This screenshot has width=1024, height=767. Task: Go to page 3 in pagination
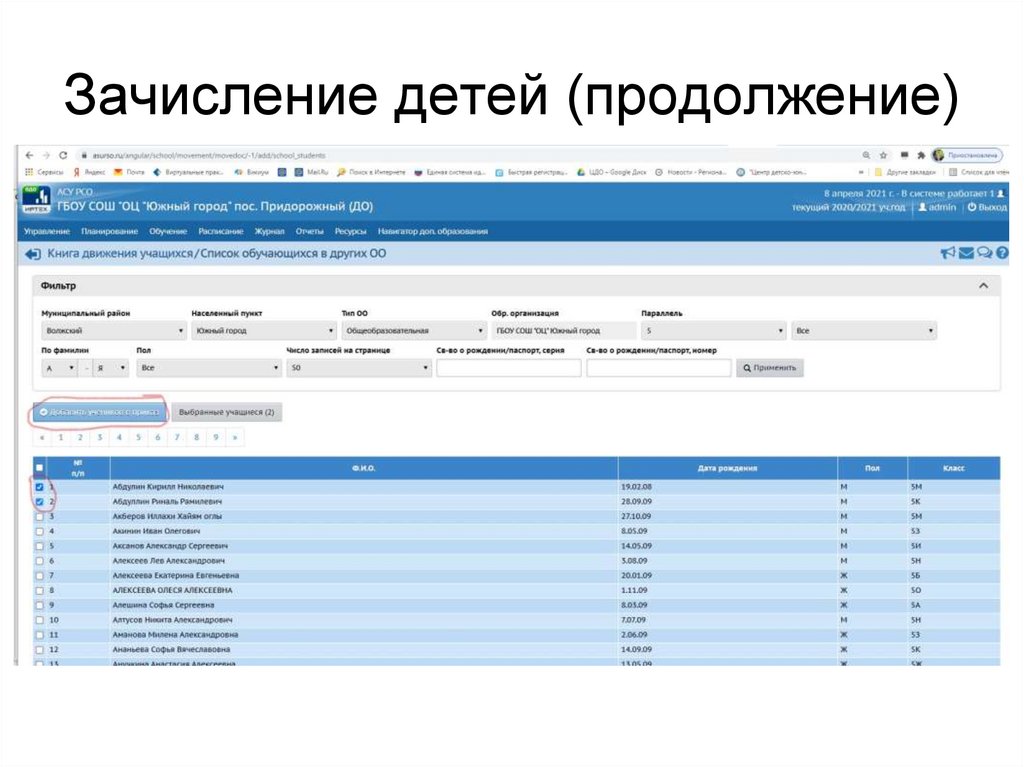pos(102,436)
